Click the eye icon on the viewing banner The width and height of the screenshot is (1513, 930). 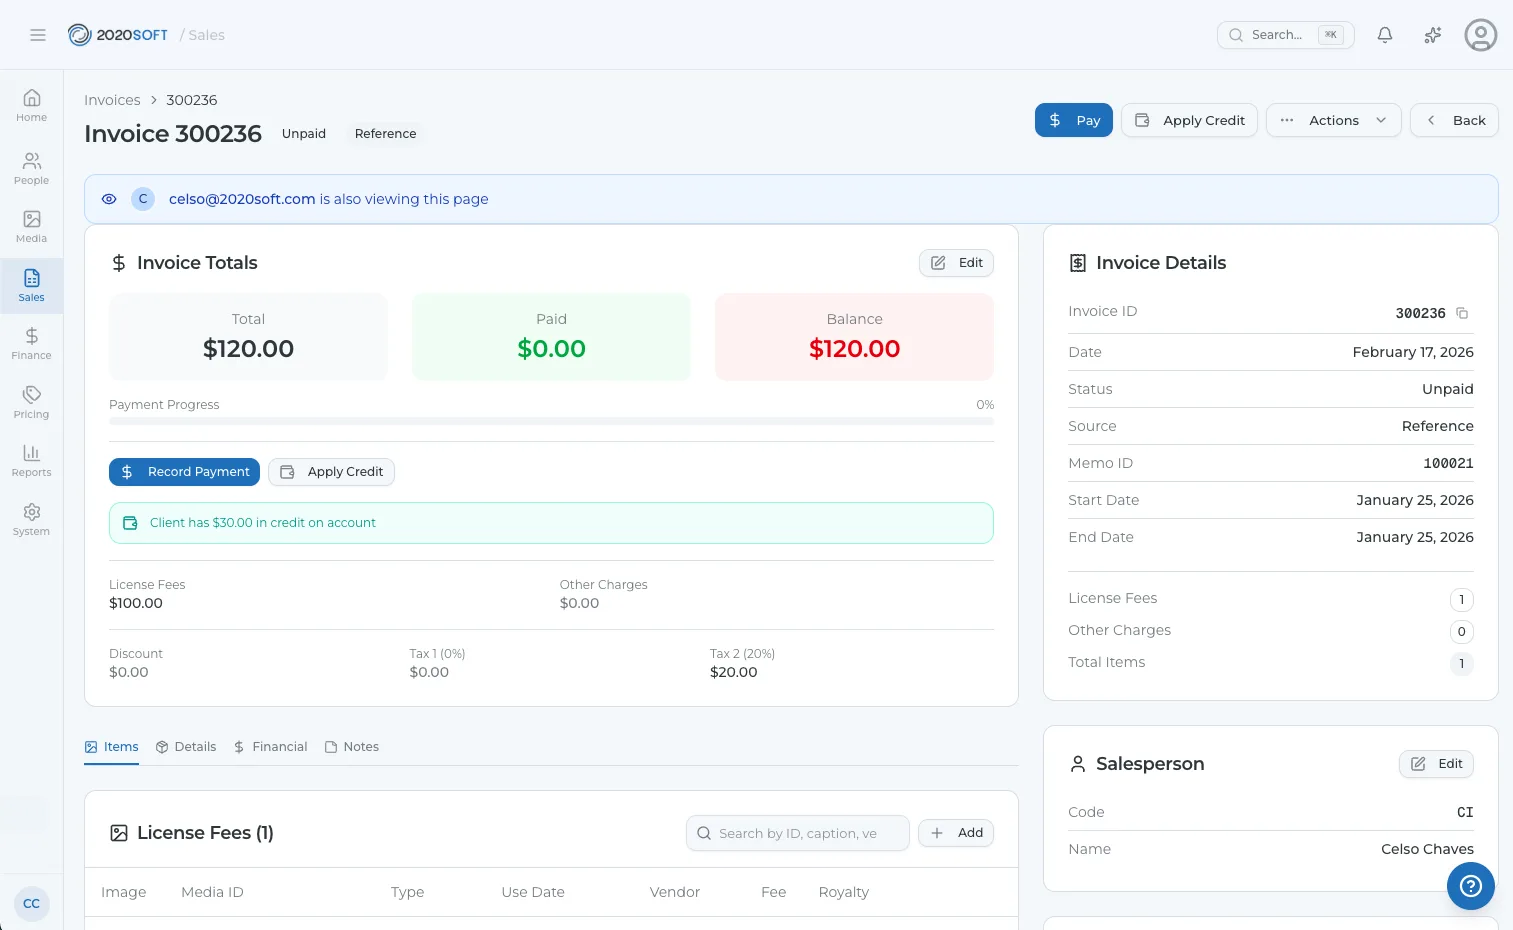tap(108, 199)
